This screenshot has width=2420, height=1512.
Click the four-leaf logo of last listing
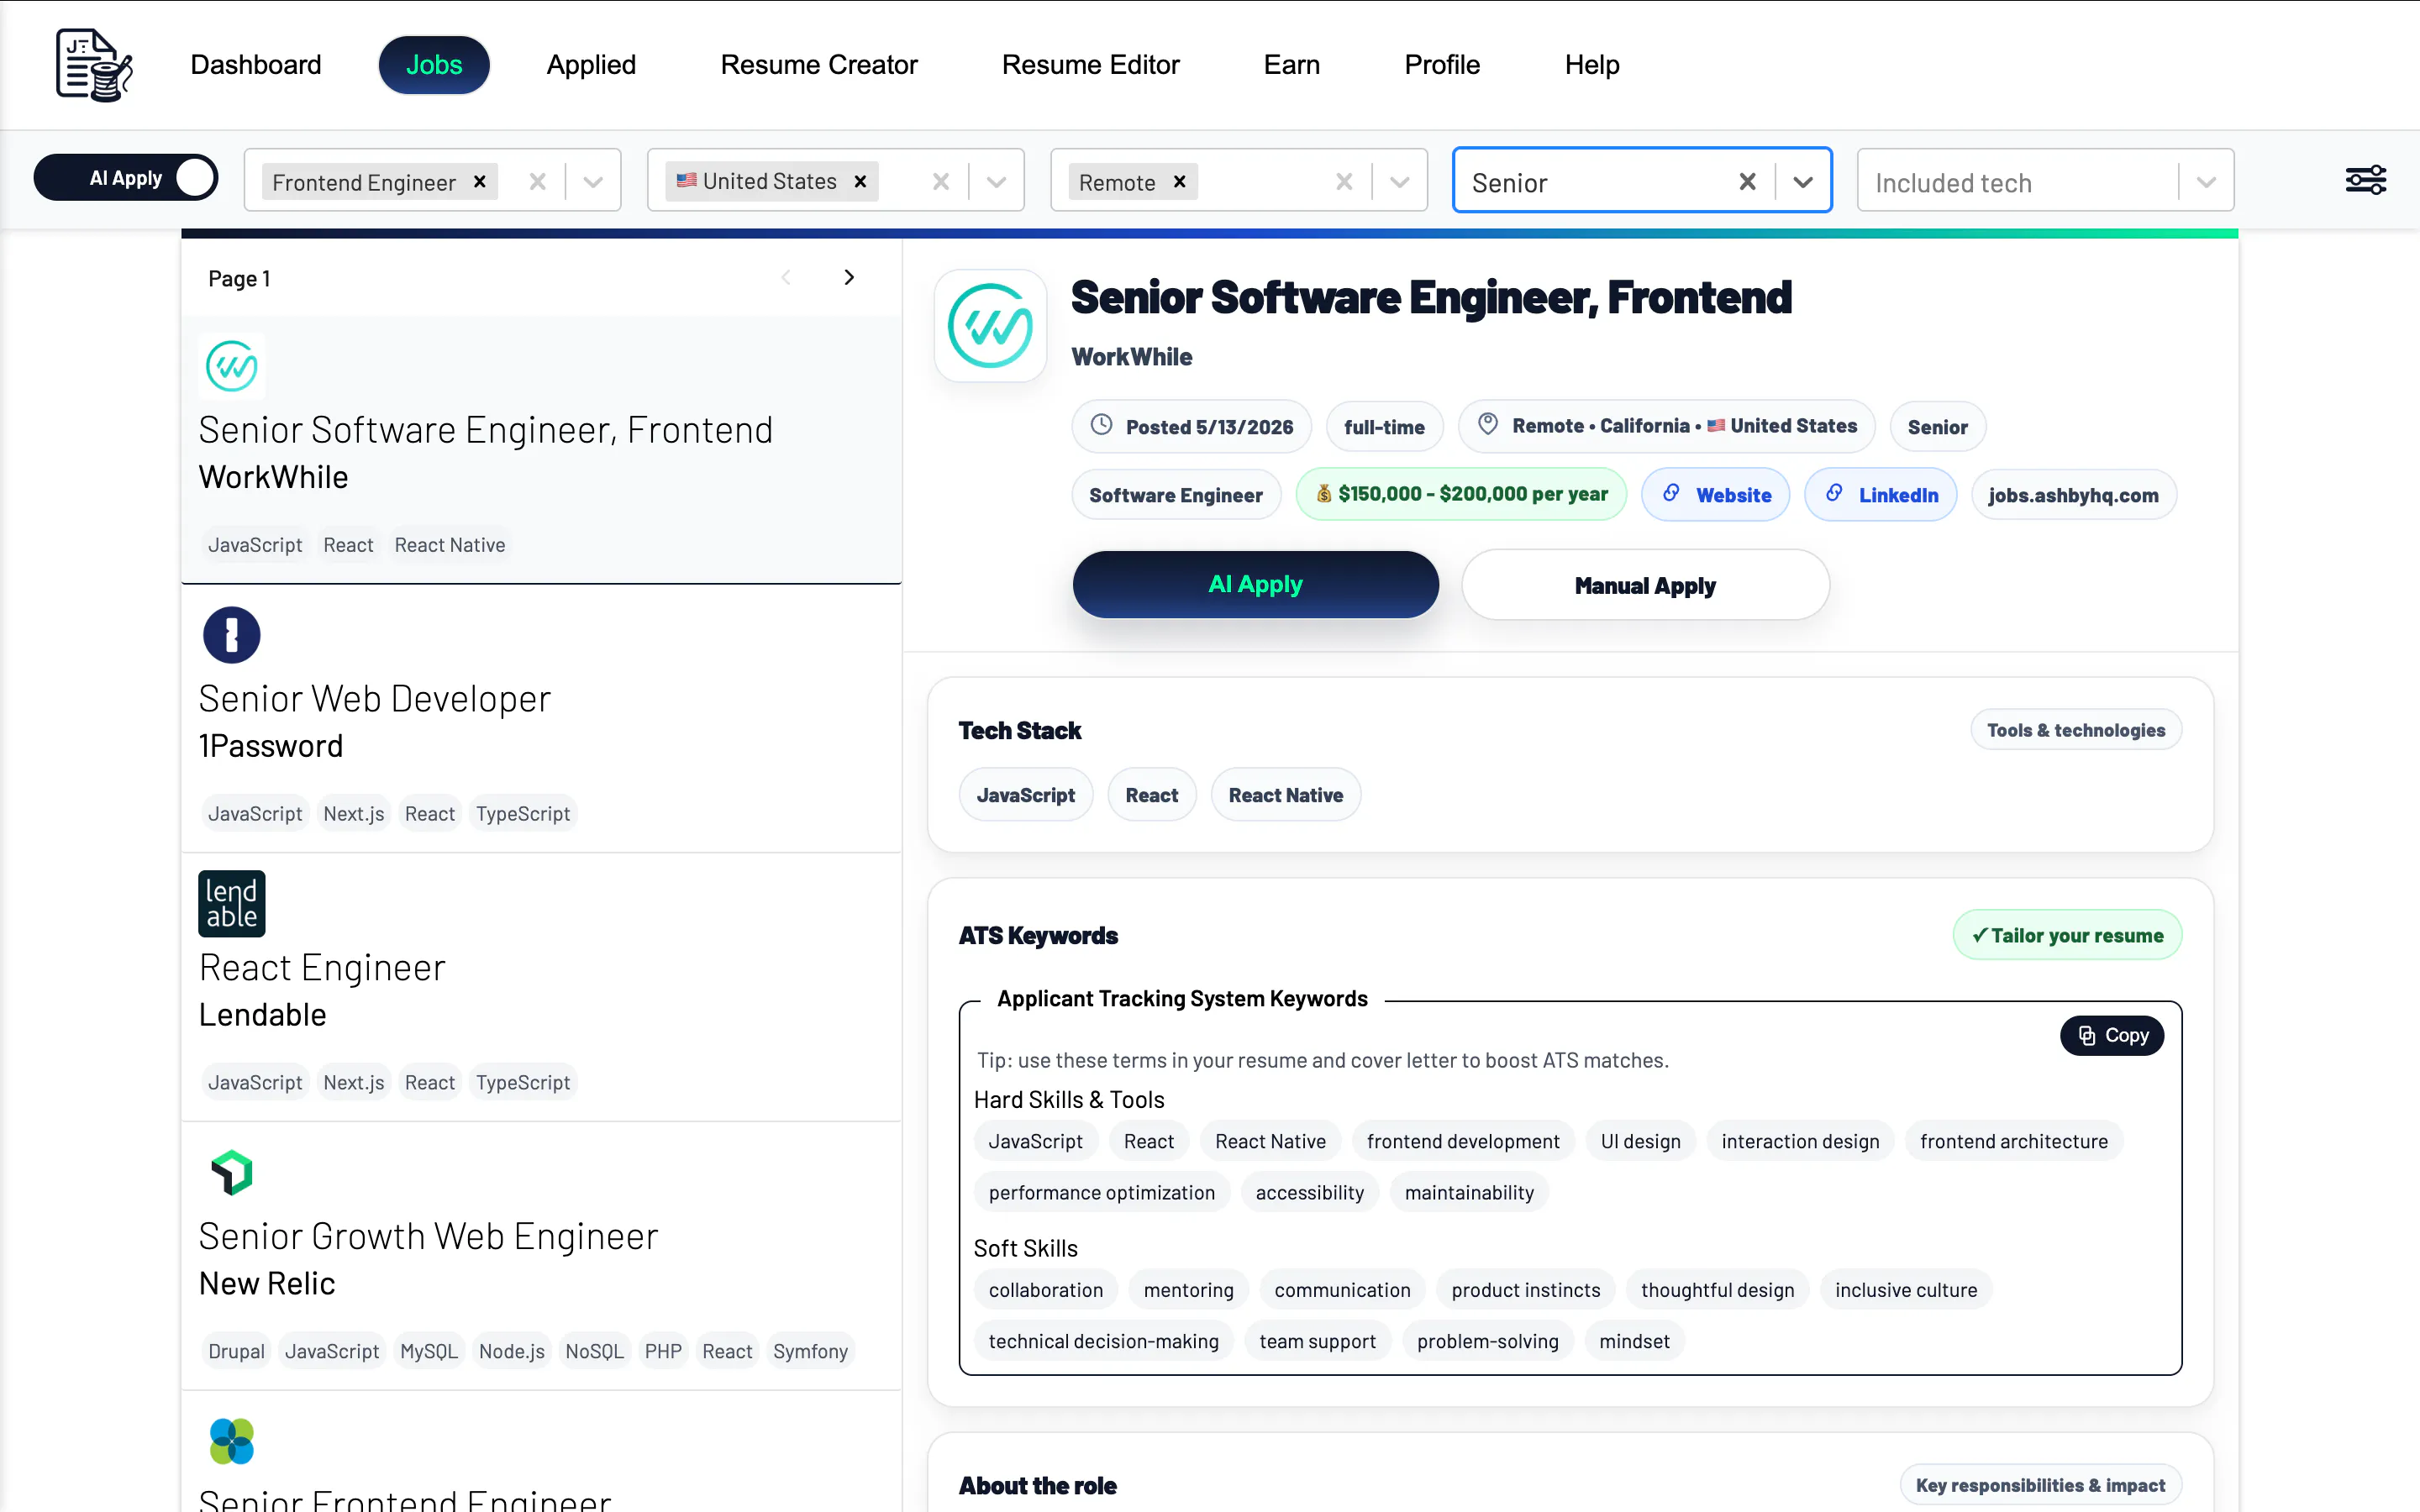[x=232, y=1441]
